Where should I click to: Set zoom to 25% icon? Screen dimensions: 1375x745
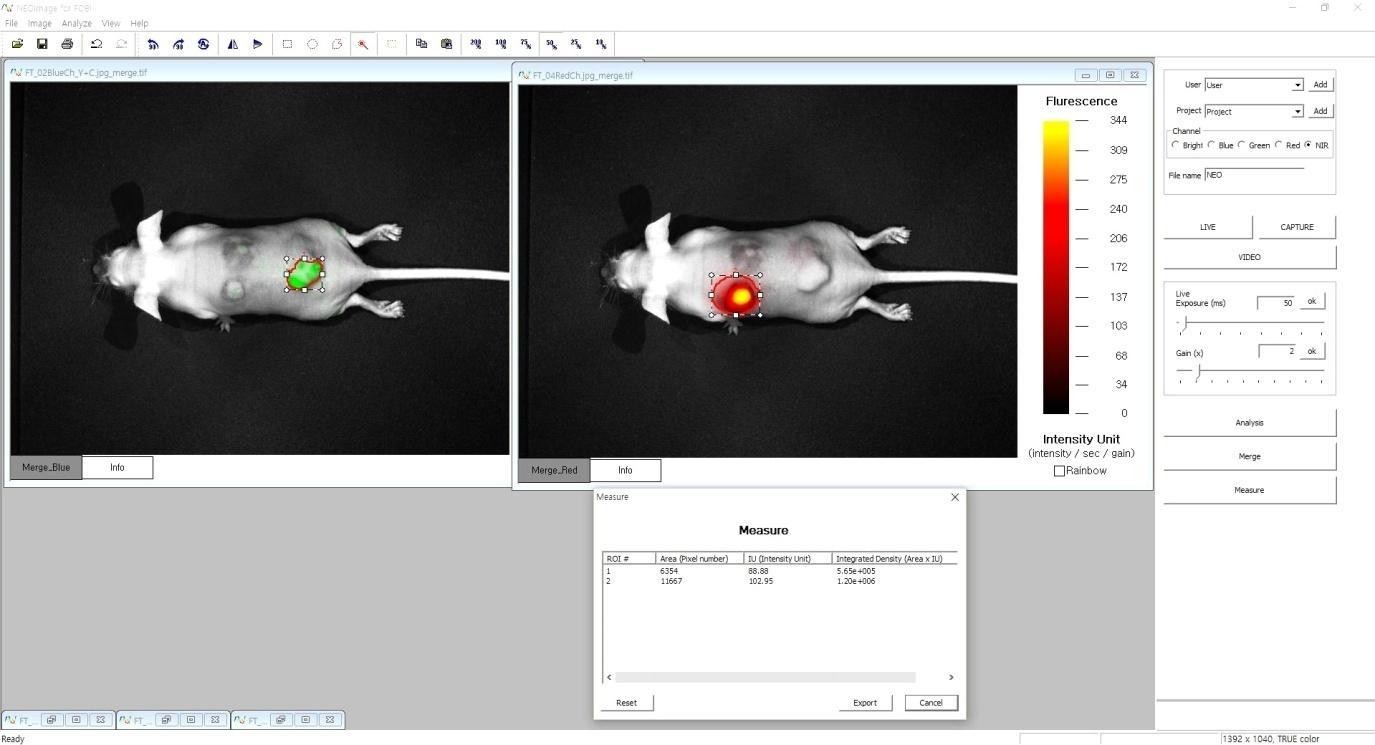[x=576, y=44]
